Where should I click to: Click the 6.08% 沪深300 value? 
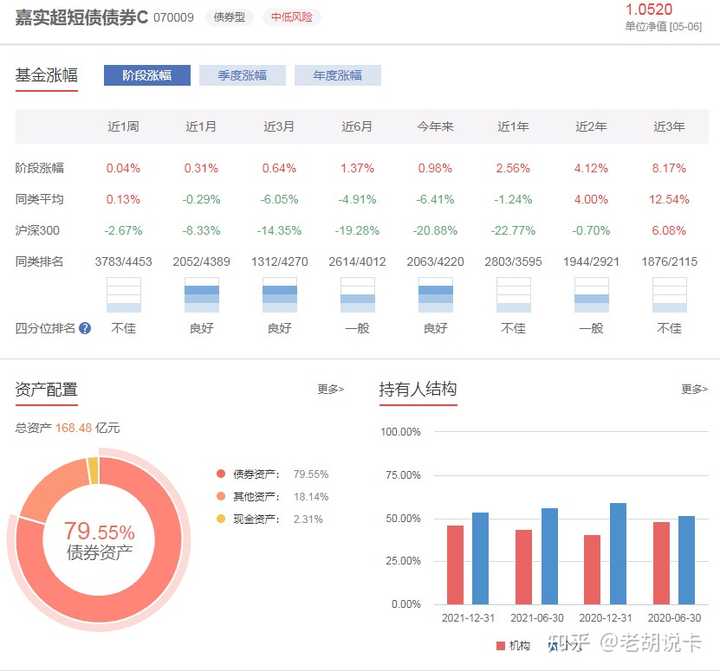point(669,231)
